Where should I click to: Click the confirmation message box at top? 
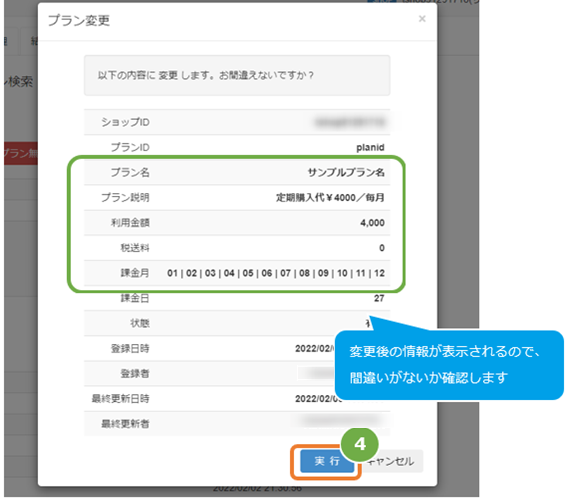pyautogui.click(x=237, y=75)
